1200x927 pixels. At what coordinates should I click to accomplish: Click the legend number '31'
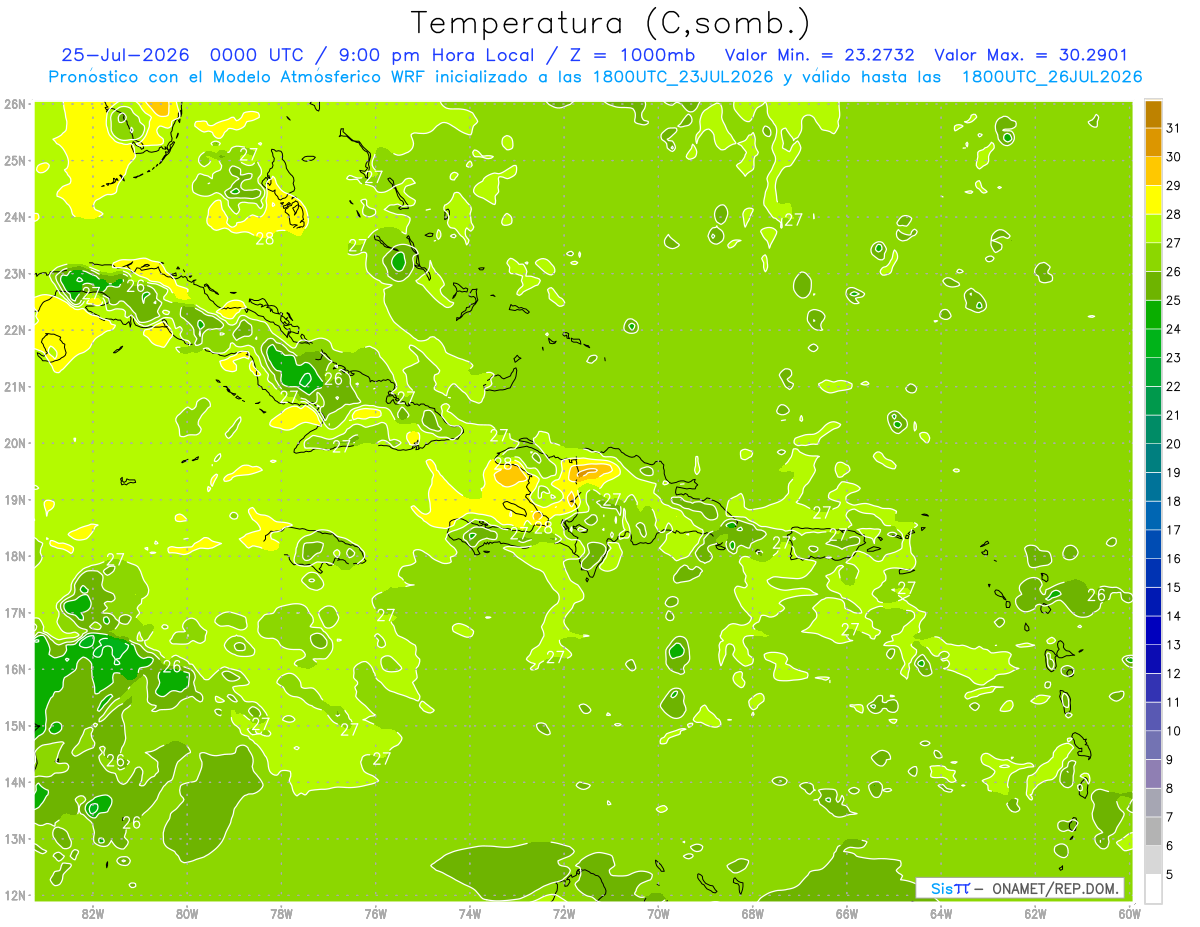tap(1174, 128)
